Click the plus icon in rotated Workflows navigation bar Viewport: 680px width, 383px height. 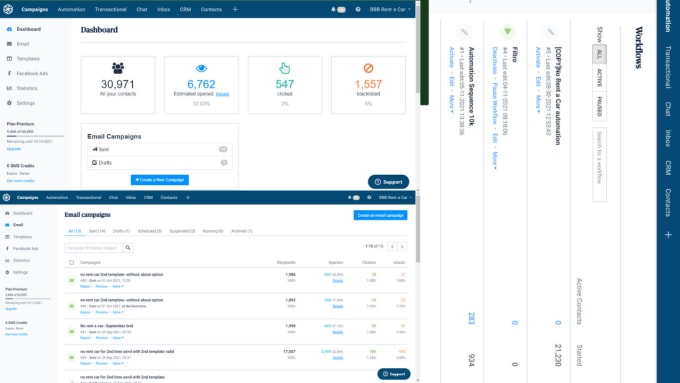668,235
